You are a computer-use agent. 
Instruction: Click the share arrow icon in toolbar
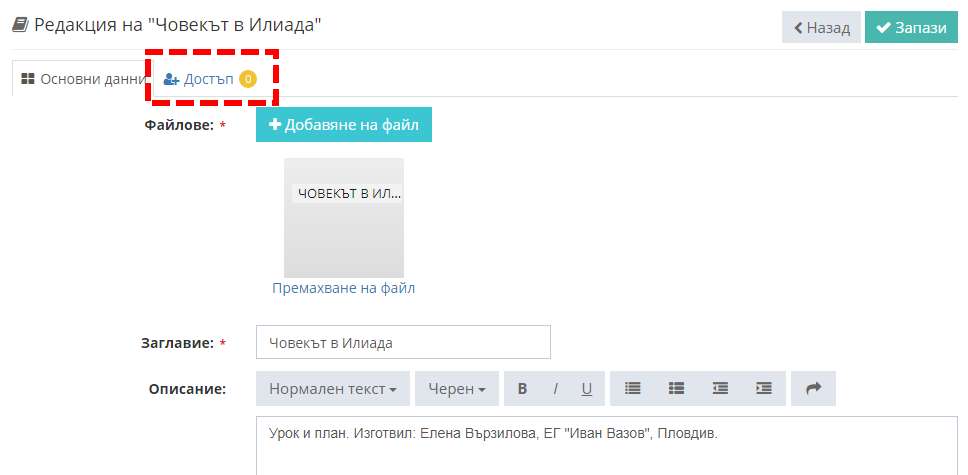pos(814,389)
